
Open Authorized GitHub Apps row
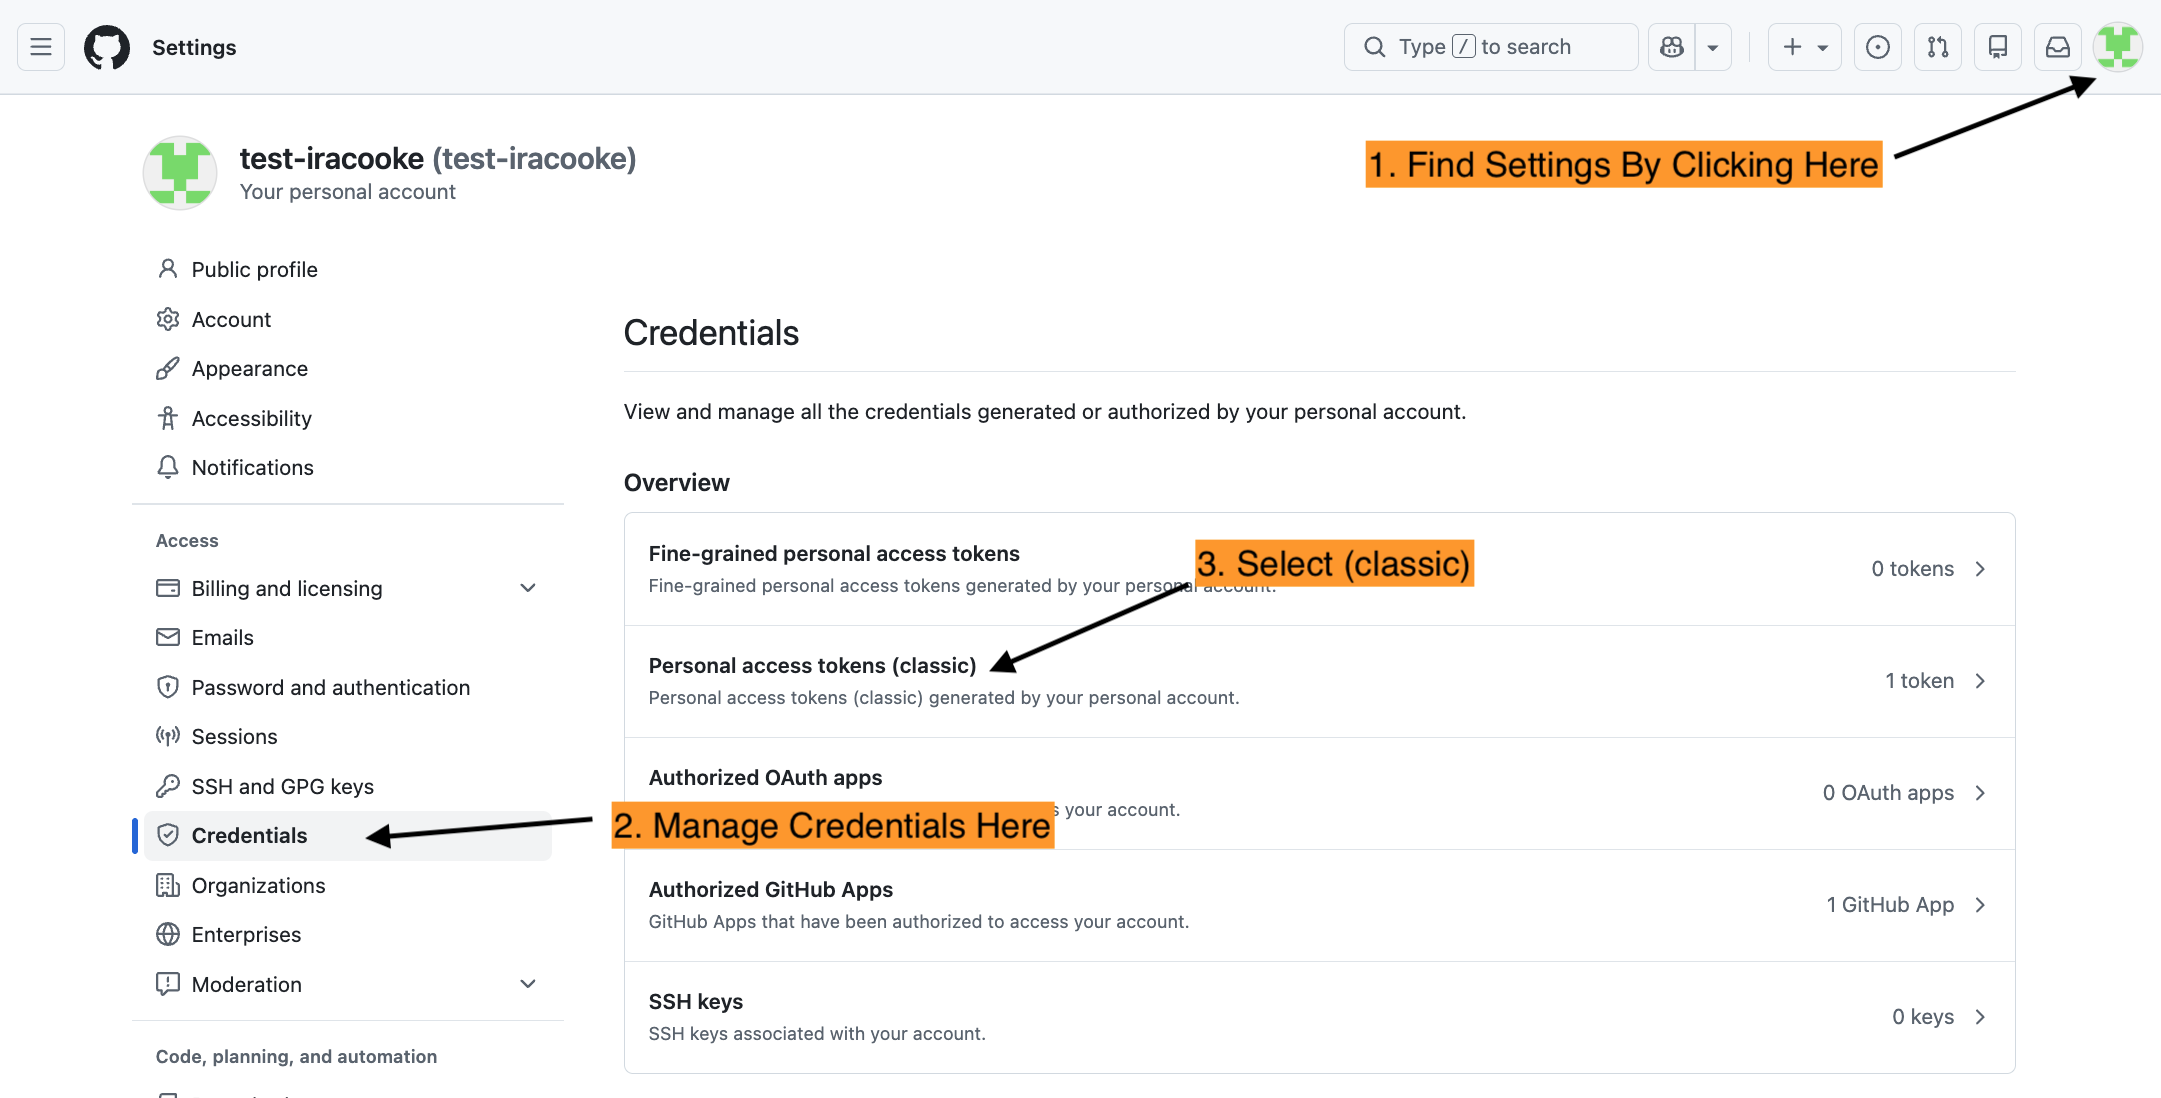click(x=1320, y=906)
